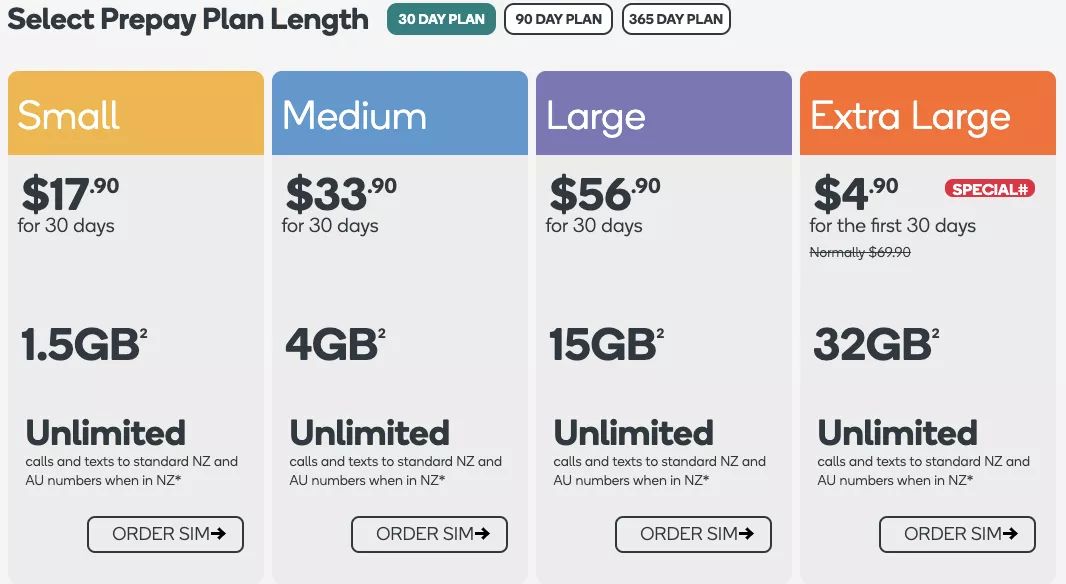1066x584 pixels.
Task: Click the orange Extra Large plan header
Action: [928, 114]
